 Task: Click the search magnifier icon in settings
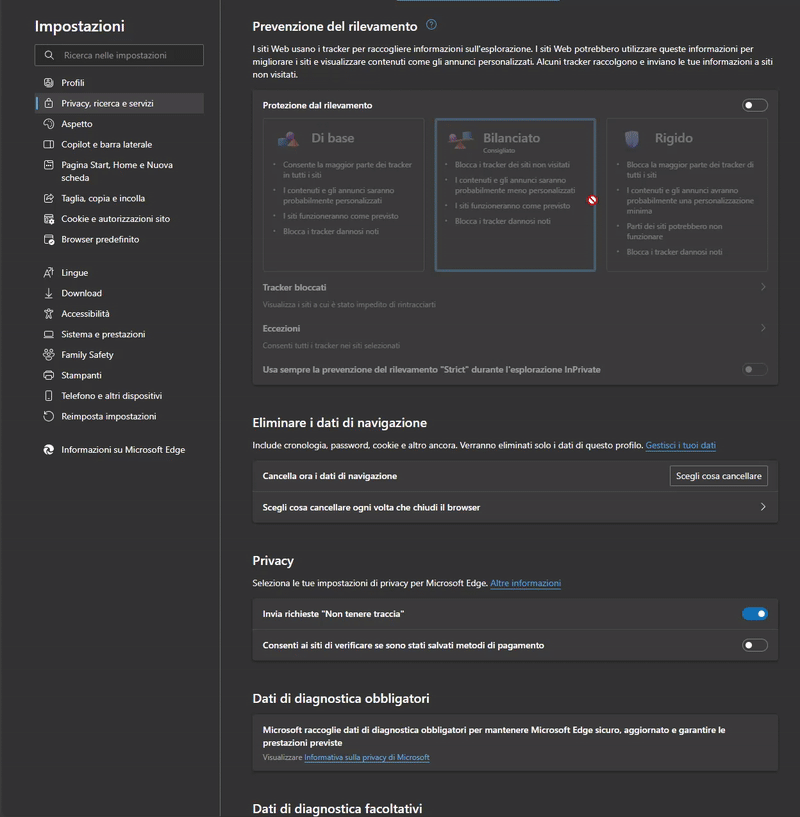coord(49,55)
